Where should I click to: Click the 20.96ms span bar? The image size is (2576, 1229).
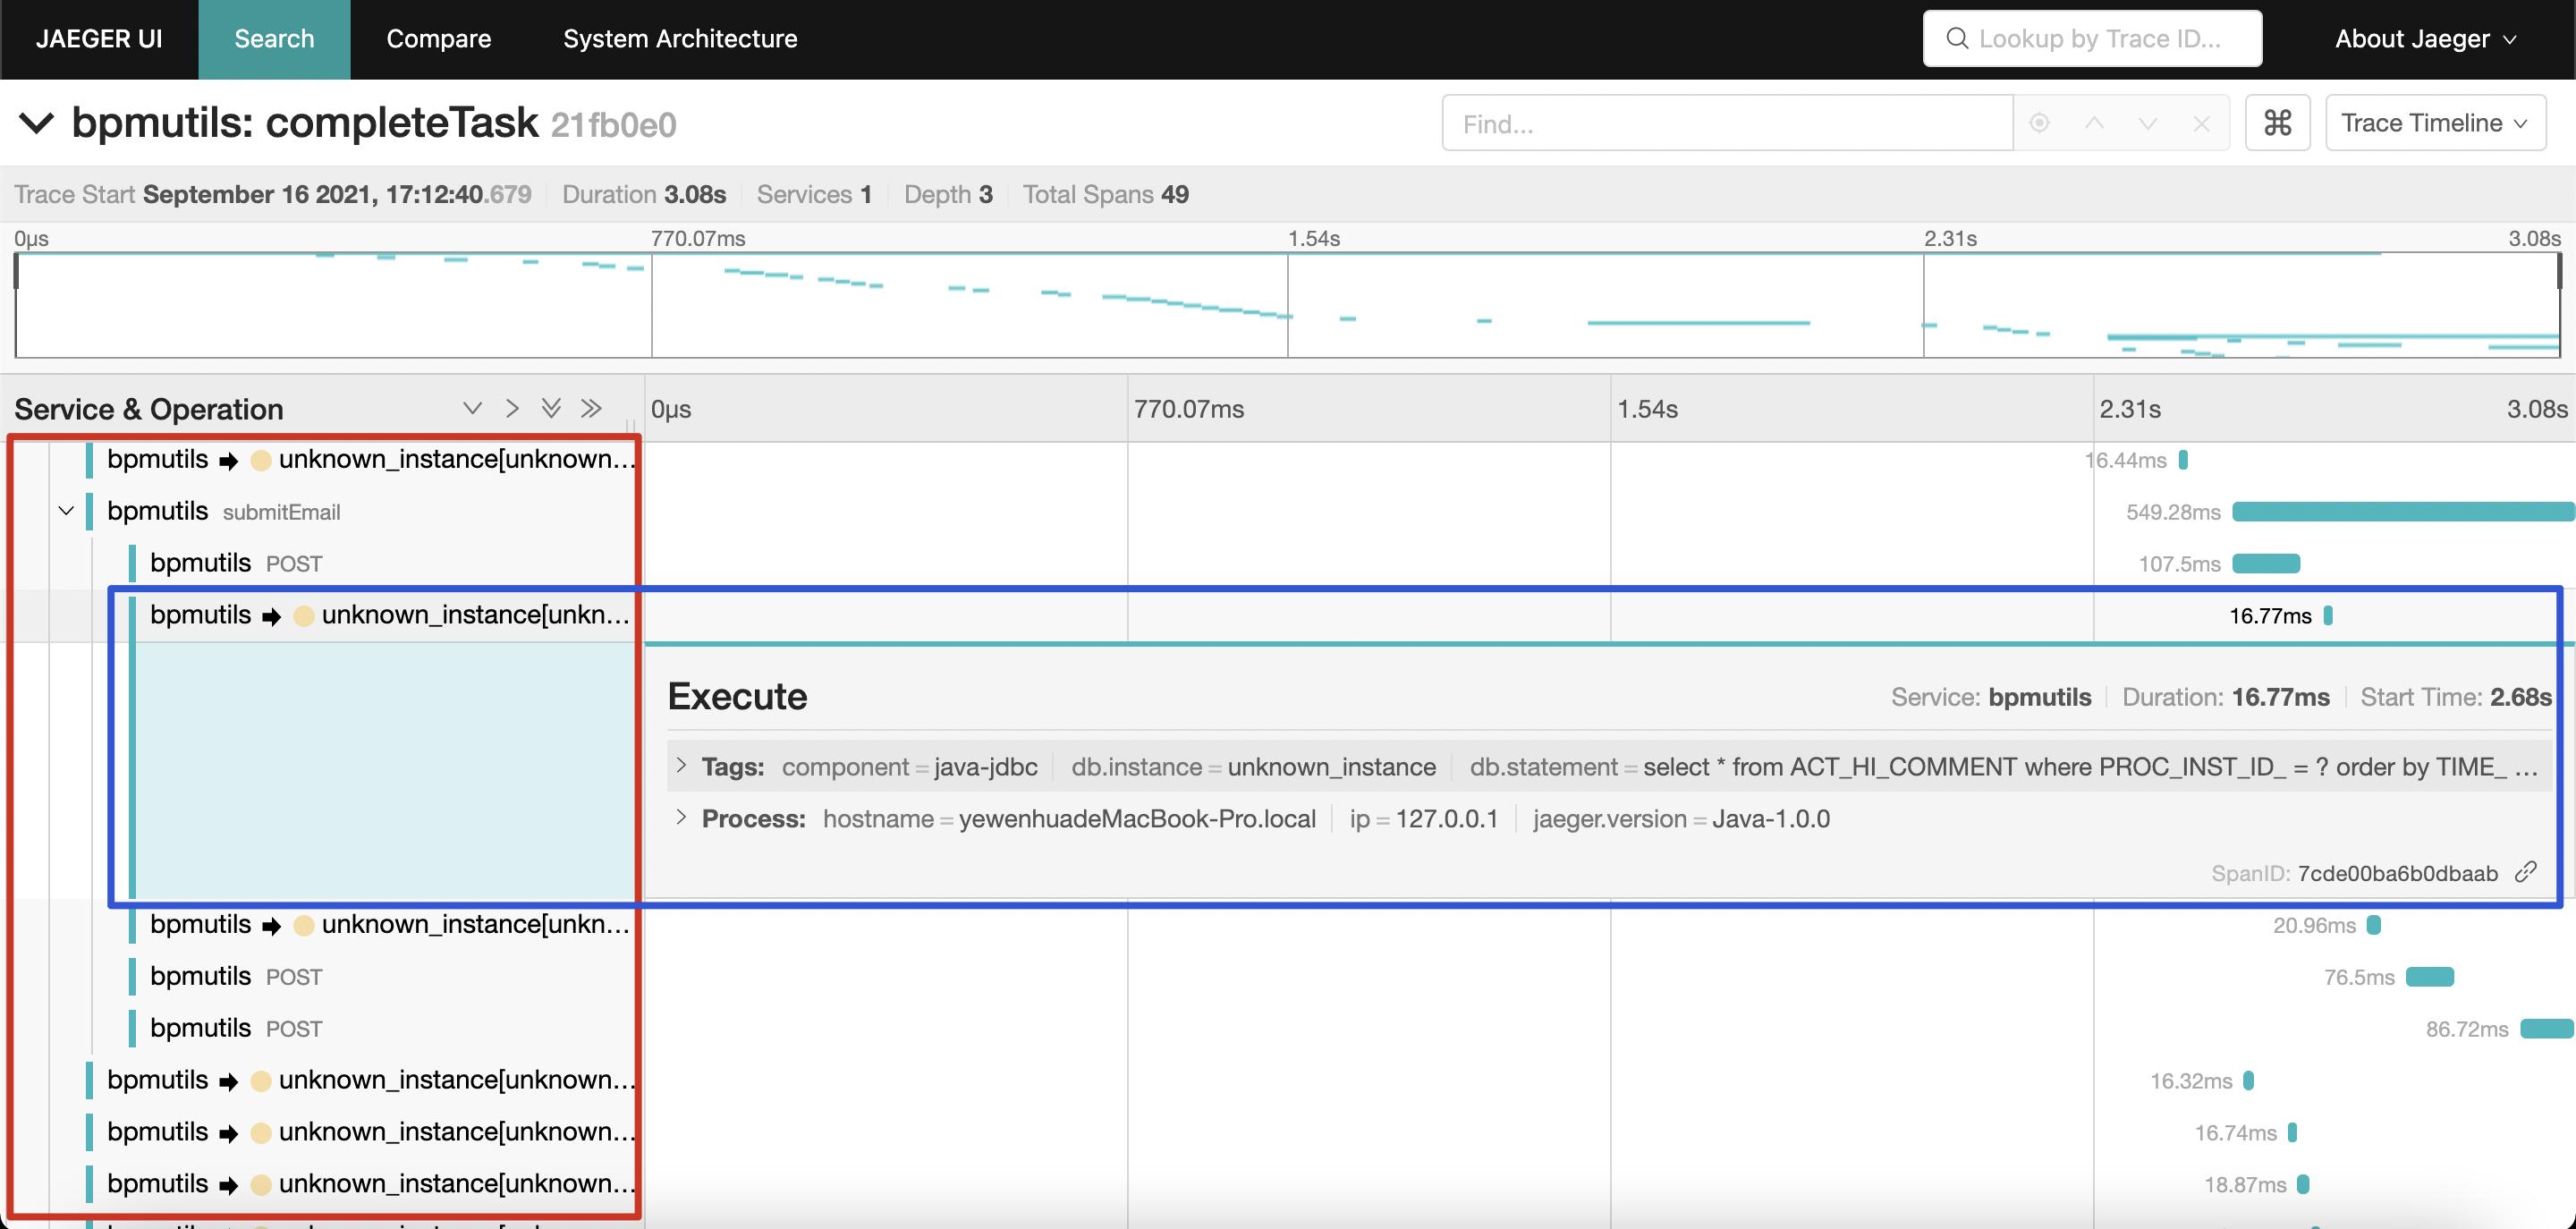[2374, 925]
